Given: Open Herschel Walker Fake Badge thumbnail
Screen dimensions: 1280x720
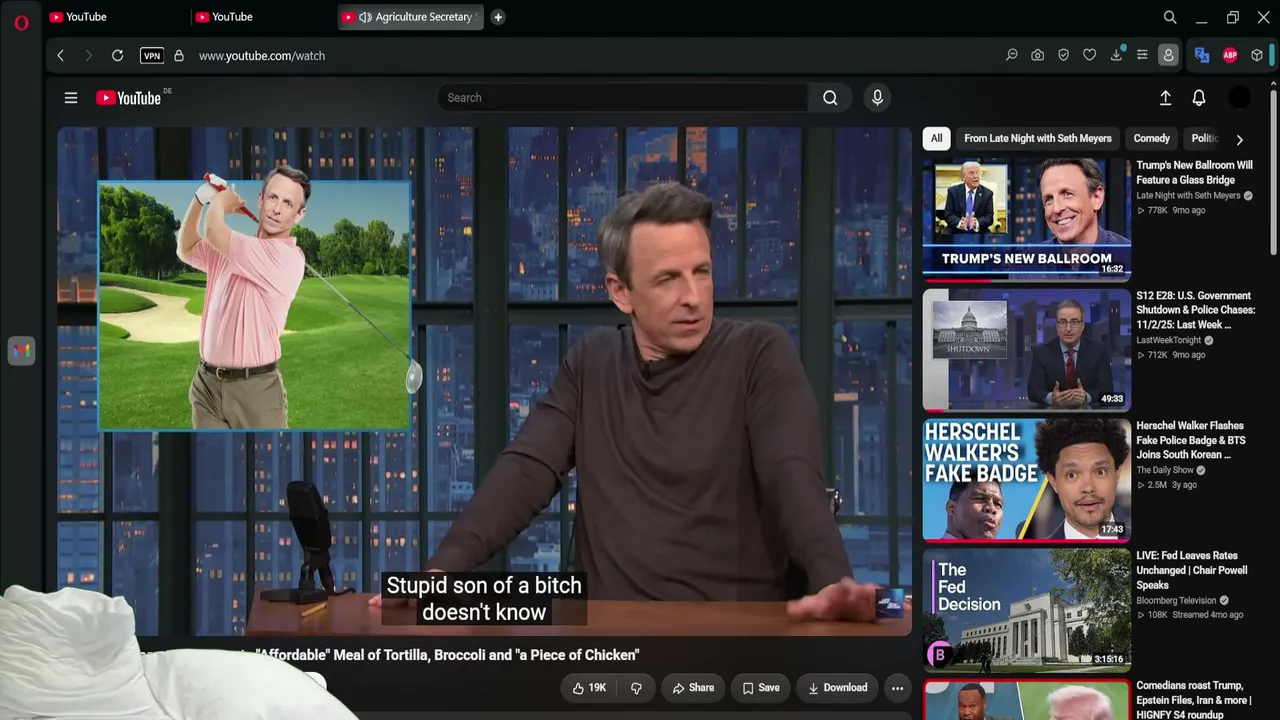Looking at the screenshot, I should 1027,479.
